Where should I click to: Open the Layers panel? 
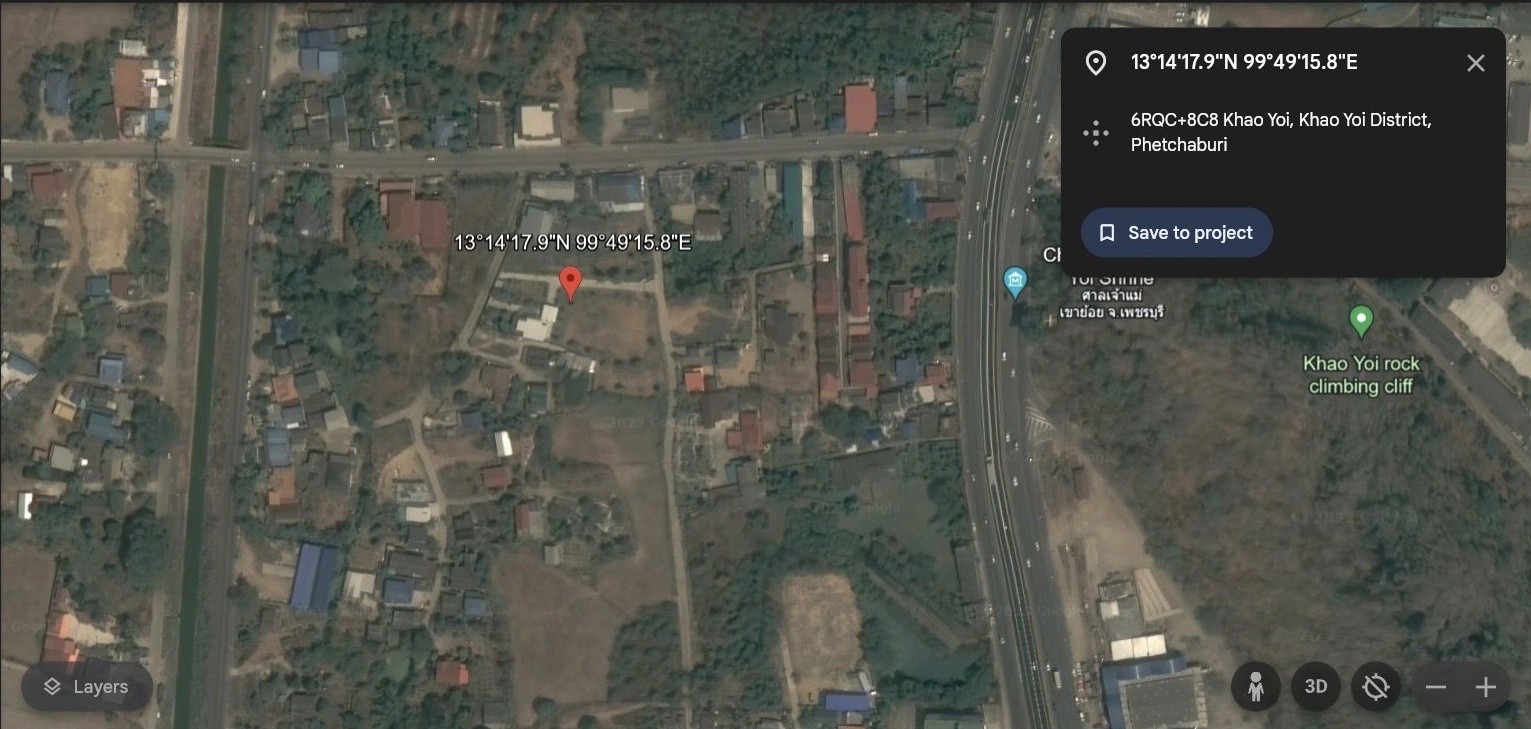(87, 687)
